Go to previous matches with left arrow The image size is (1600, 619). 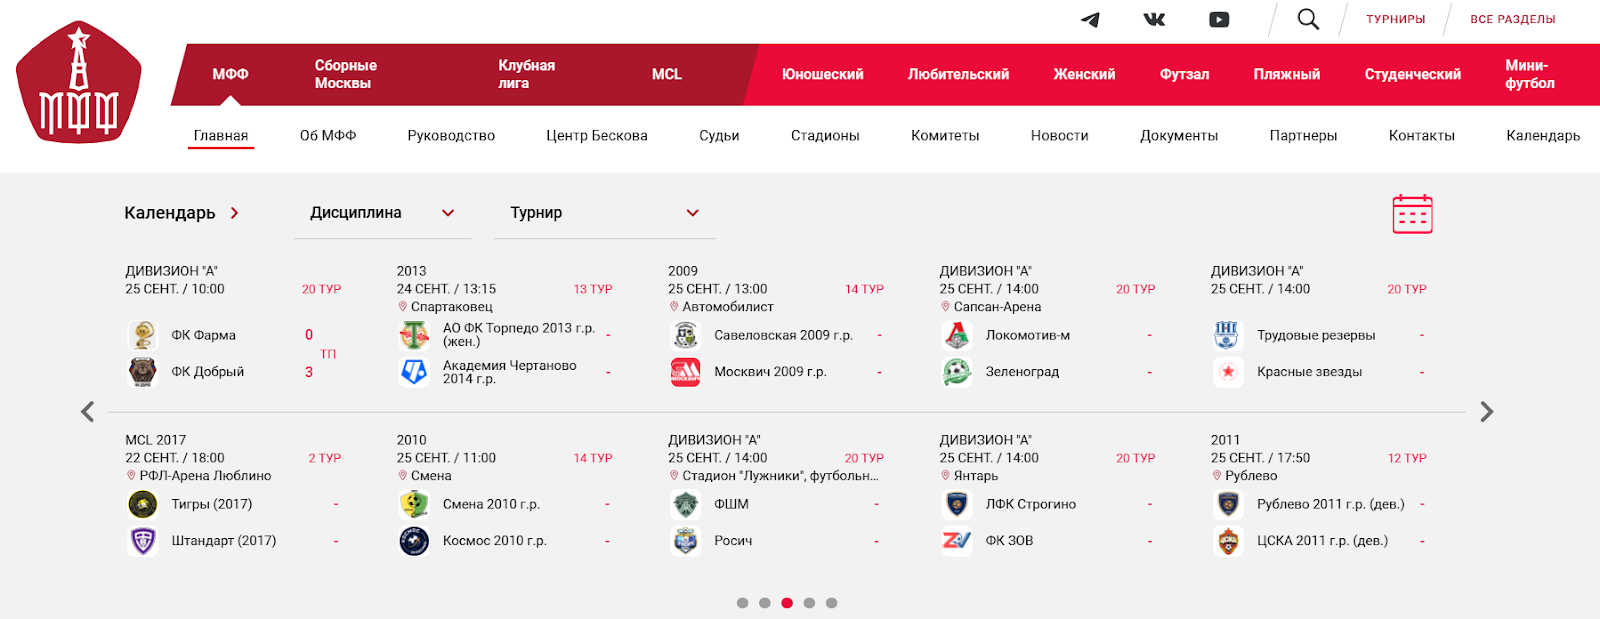(x=88, y=412)
